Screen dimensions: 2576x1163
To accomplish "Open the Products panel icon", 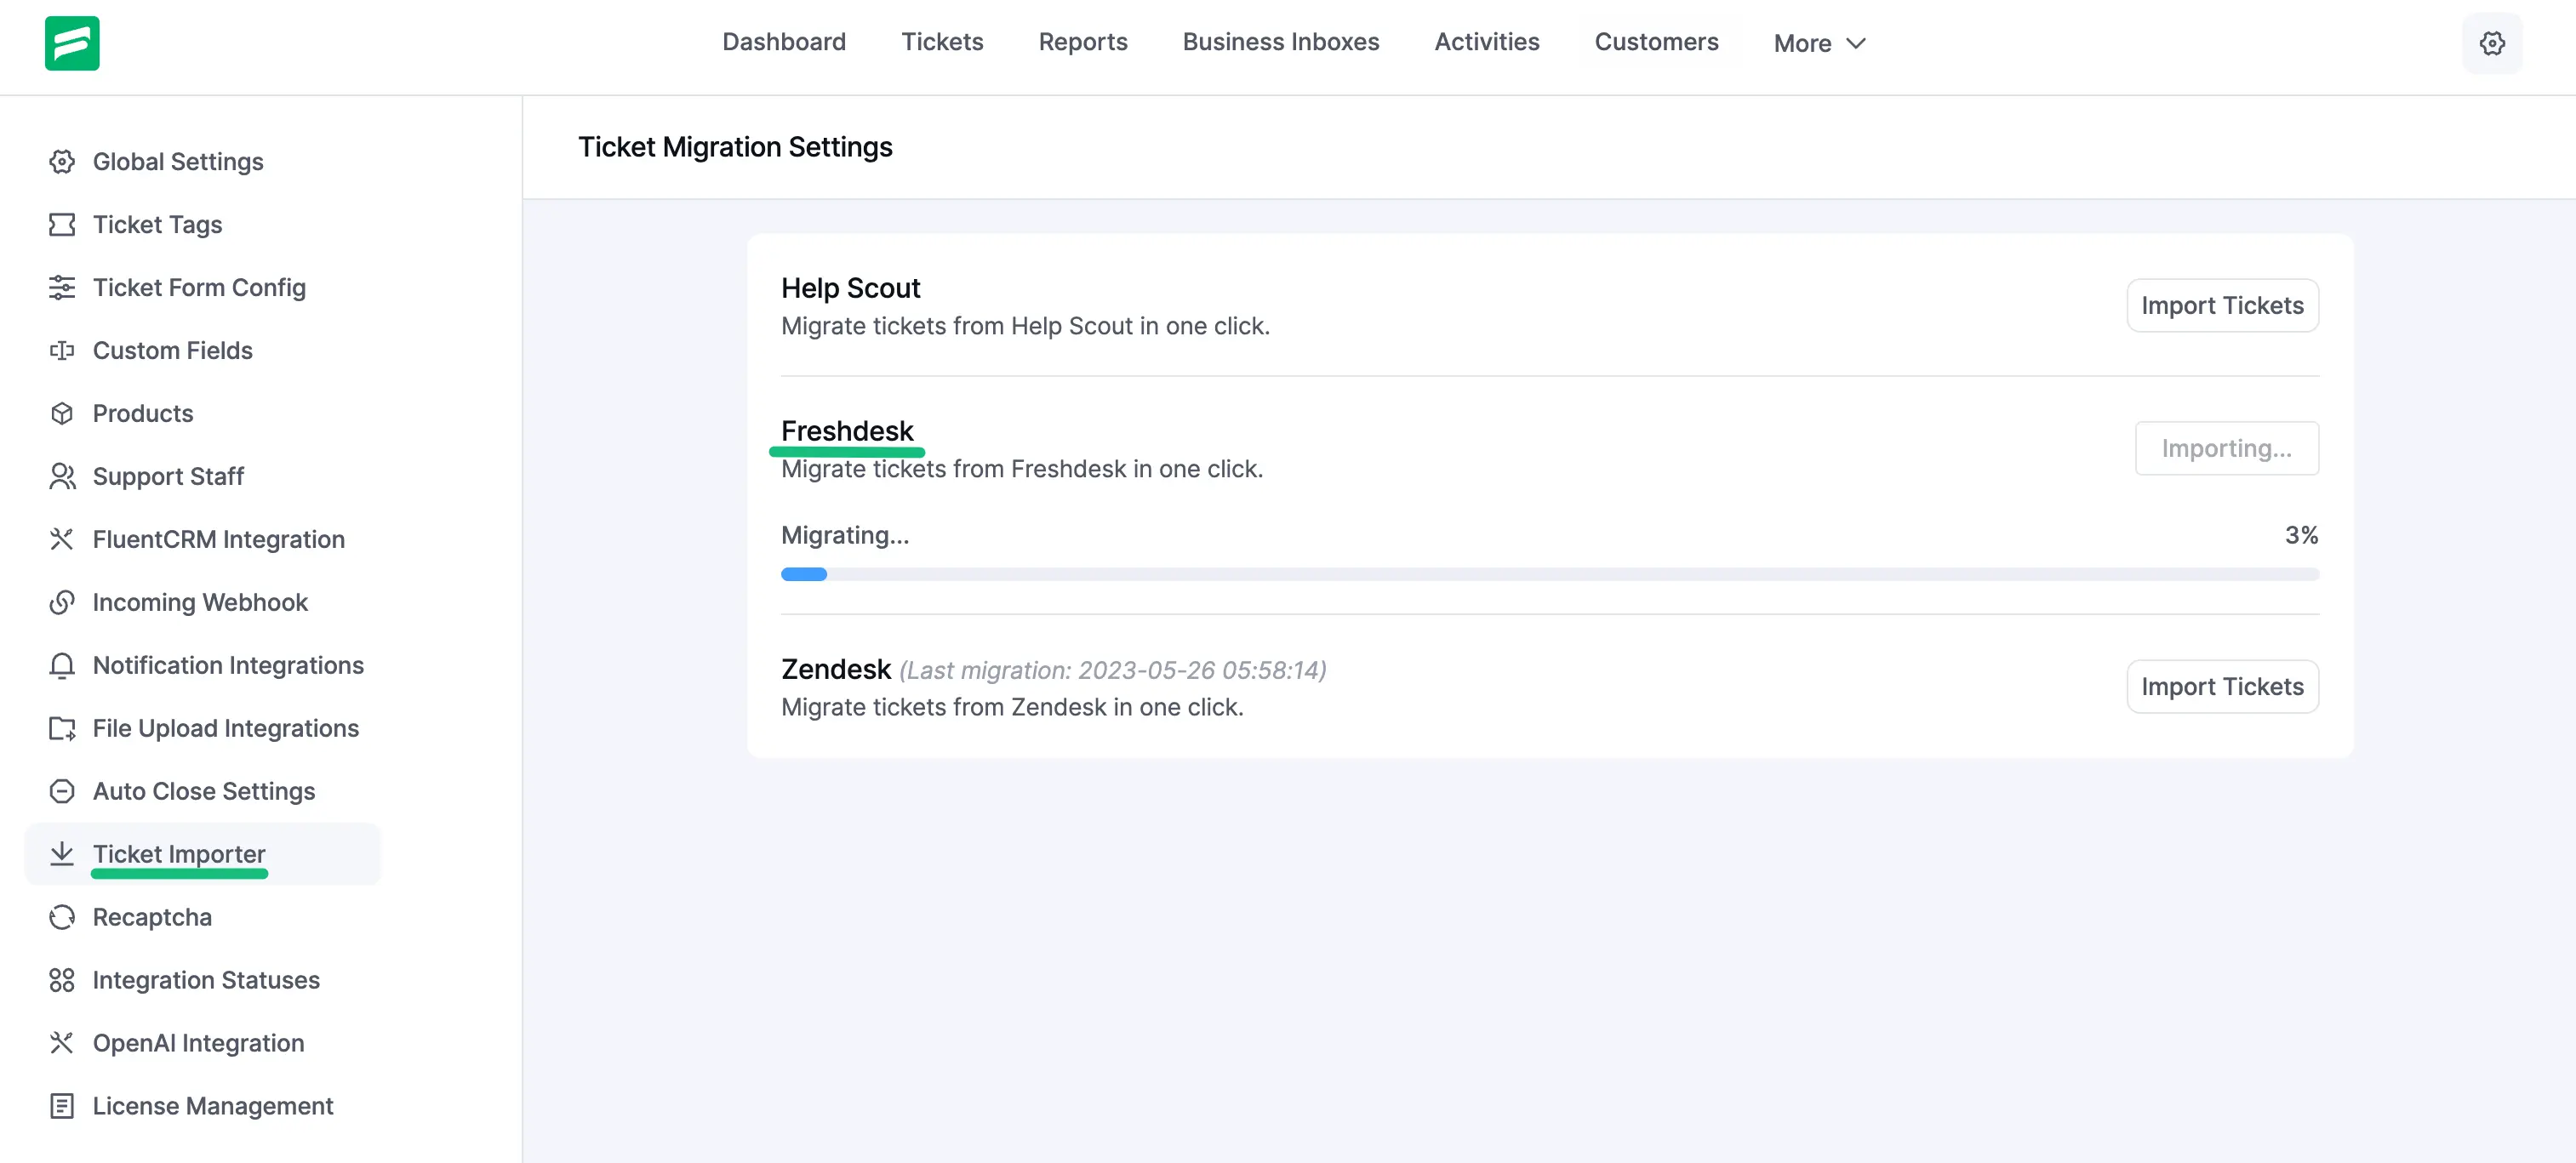I will (62, 413).
